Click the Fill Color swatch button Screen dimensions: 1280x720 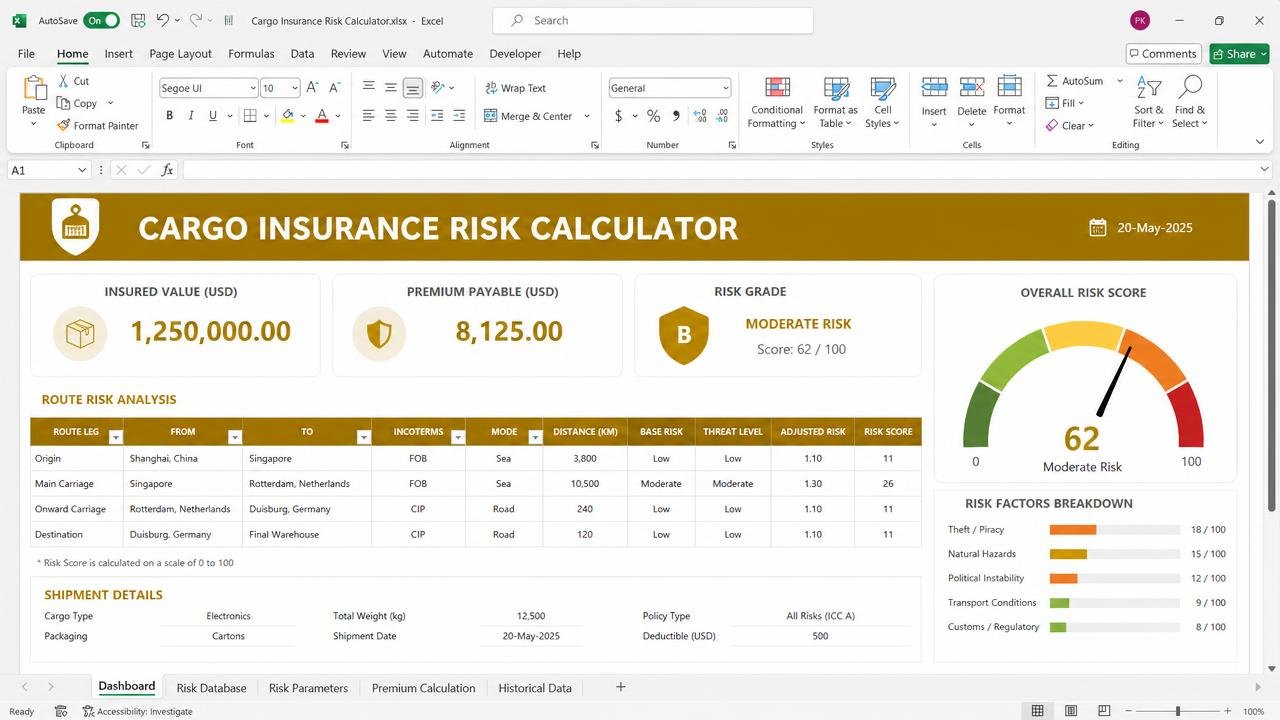pos(287,116)
